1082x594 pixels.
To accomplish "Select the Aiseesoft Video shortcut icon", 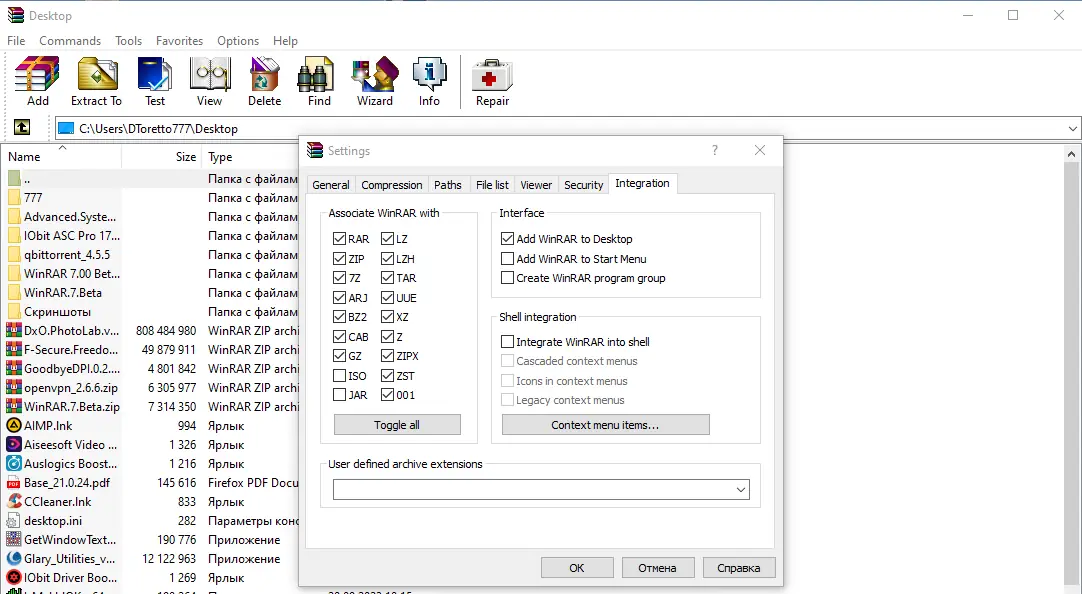I will [14, 445].
